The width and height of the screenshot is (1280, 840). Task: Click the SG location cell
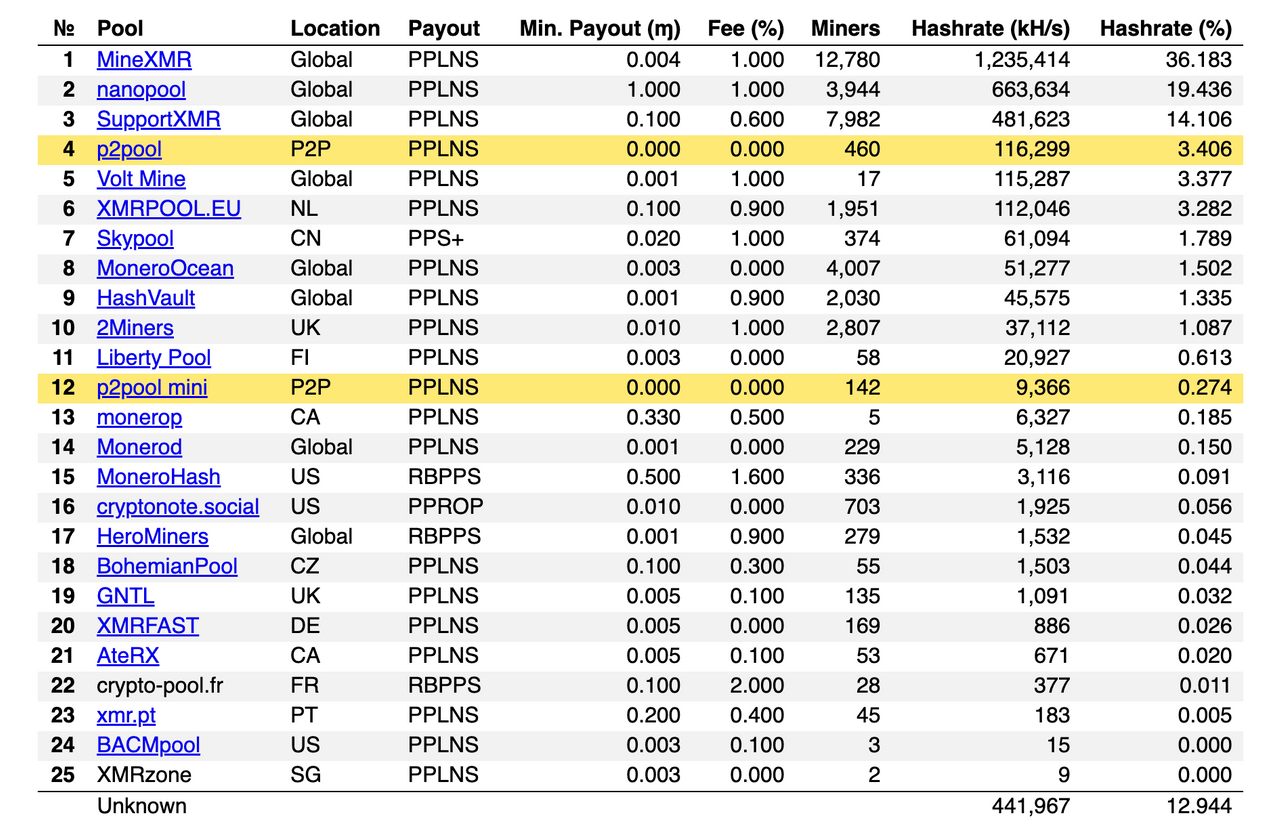306,775
